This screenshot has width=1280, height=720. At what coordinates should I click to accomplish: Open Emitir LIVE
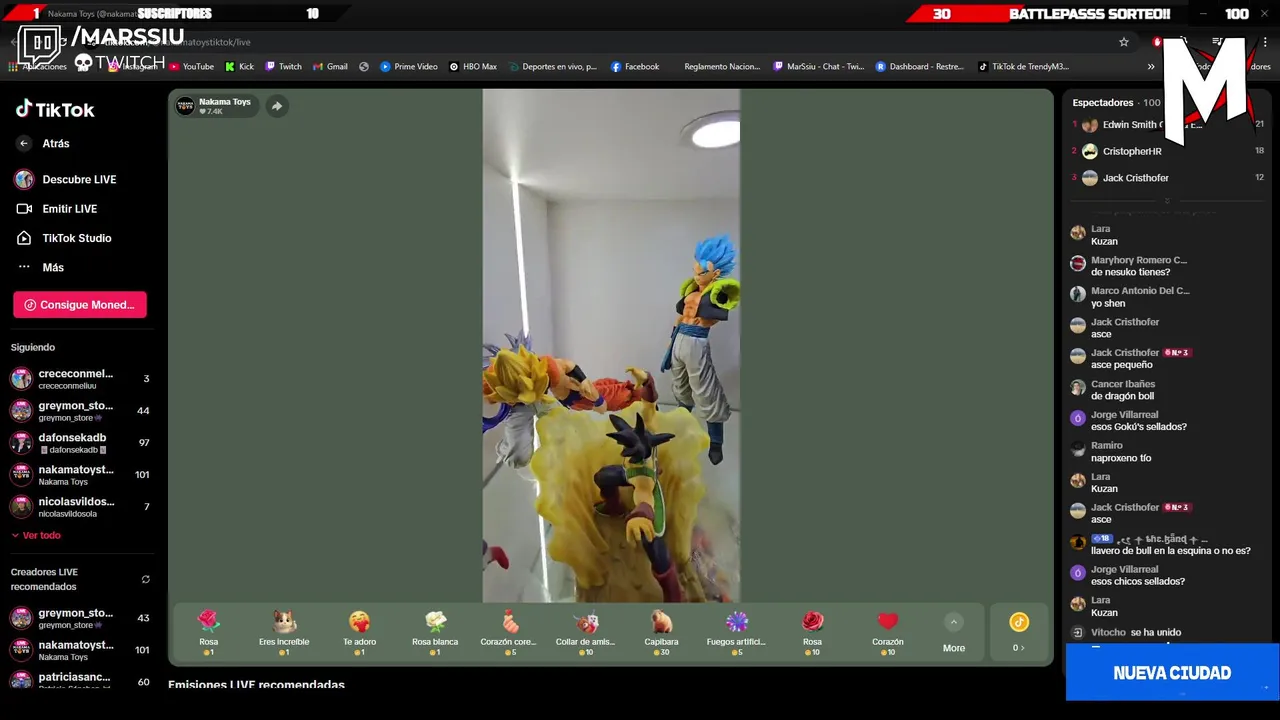pos(57,209)
